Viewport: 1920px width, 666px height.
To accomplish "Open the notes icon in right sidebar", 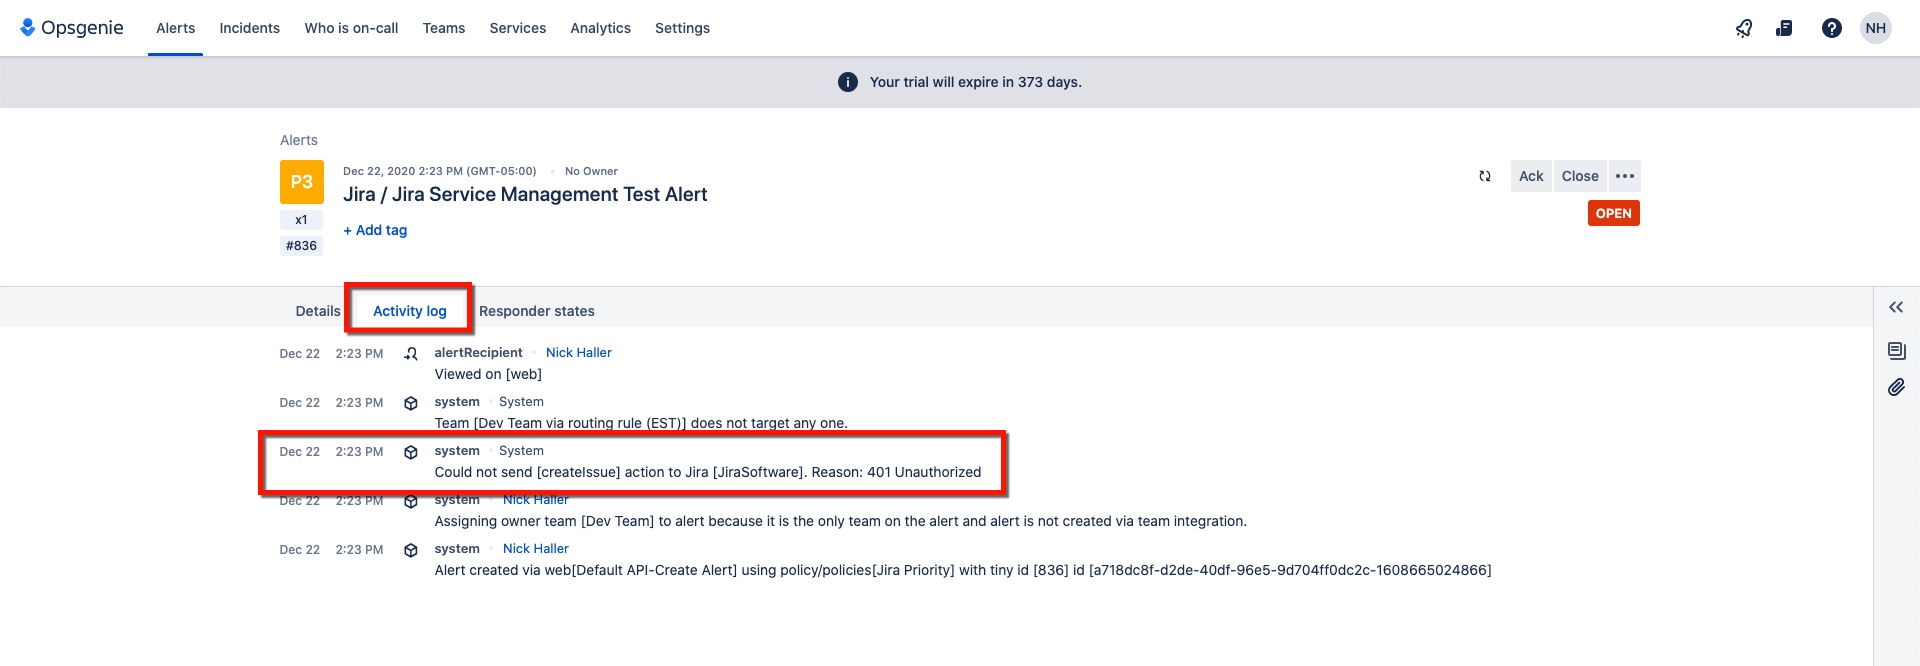I will point(1896,350).
